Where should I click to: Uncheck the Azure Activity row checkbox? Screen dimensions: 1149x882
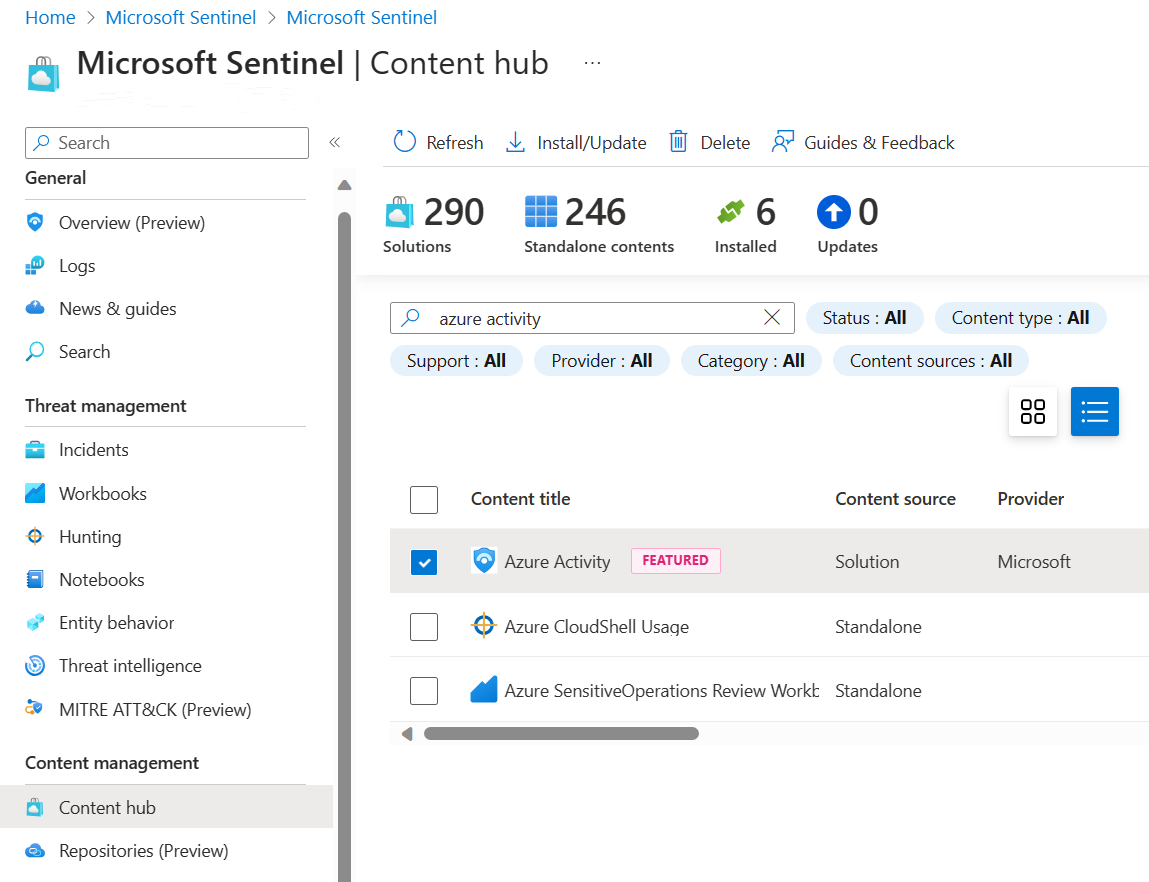tap(424, 562)
